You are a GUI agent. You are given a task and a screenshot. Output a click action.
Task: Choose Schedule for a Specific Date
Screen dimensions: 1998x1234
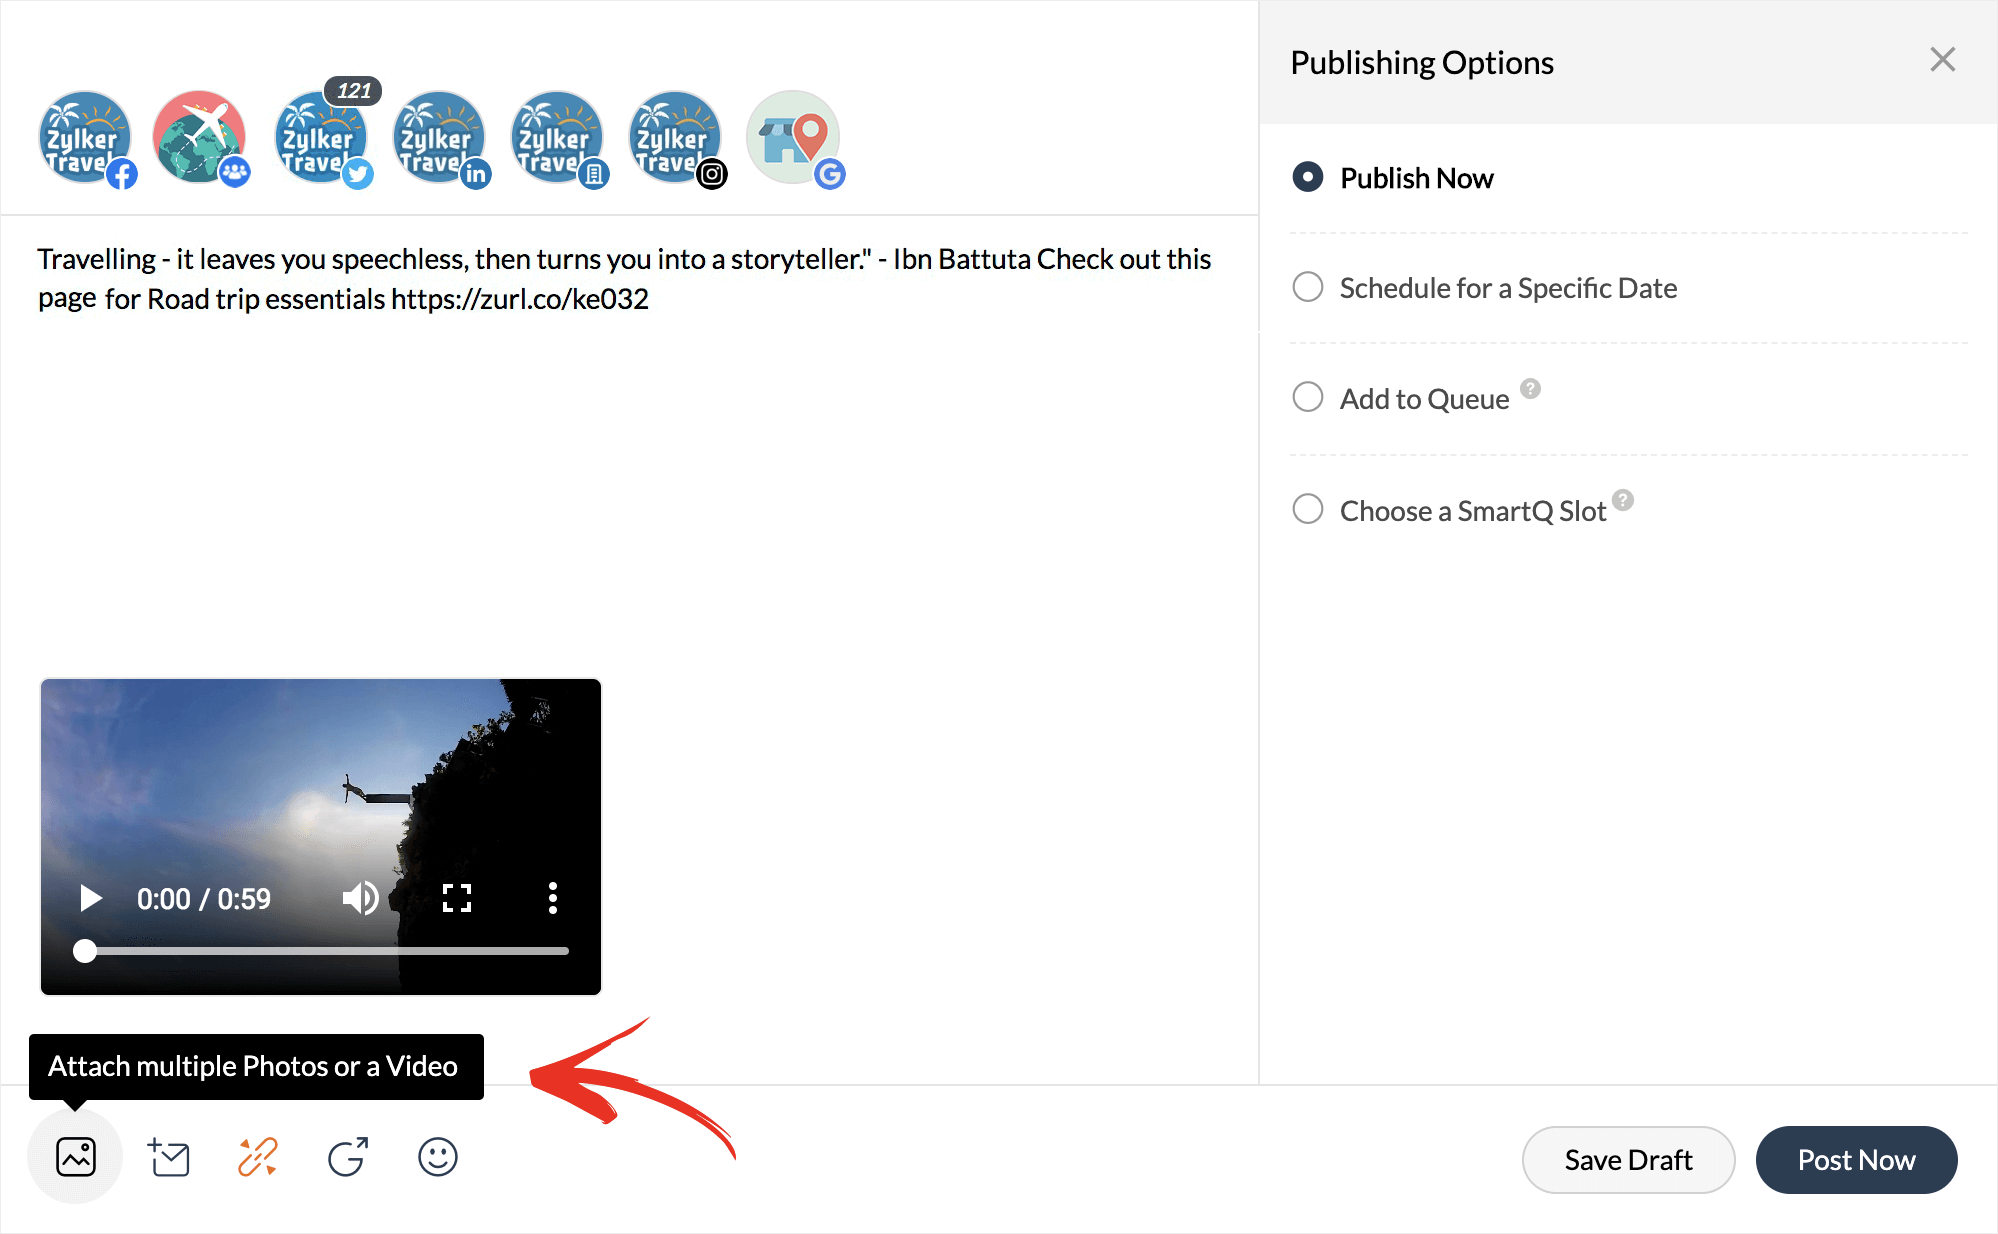coord(1307,288)
